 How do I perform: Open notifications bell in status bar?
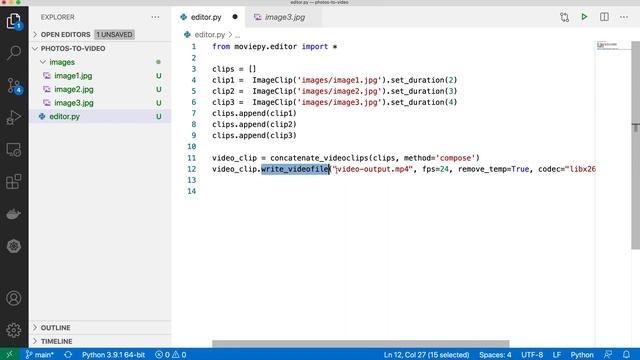[627, 355]
